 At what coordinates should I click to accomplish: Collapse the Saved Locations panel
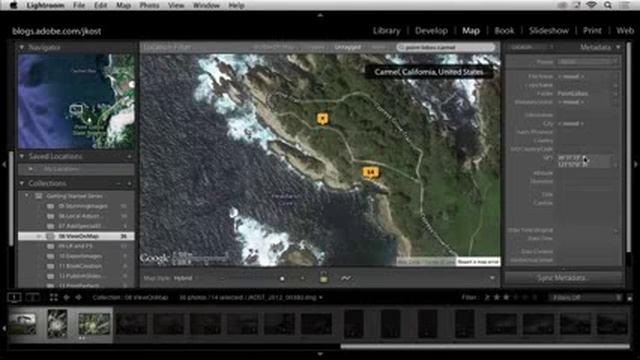point(22,156)
